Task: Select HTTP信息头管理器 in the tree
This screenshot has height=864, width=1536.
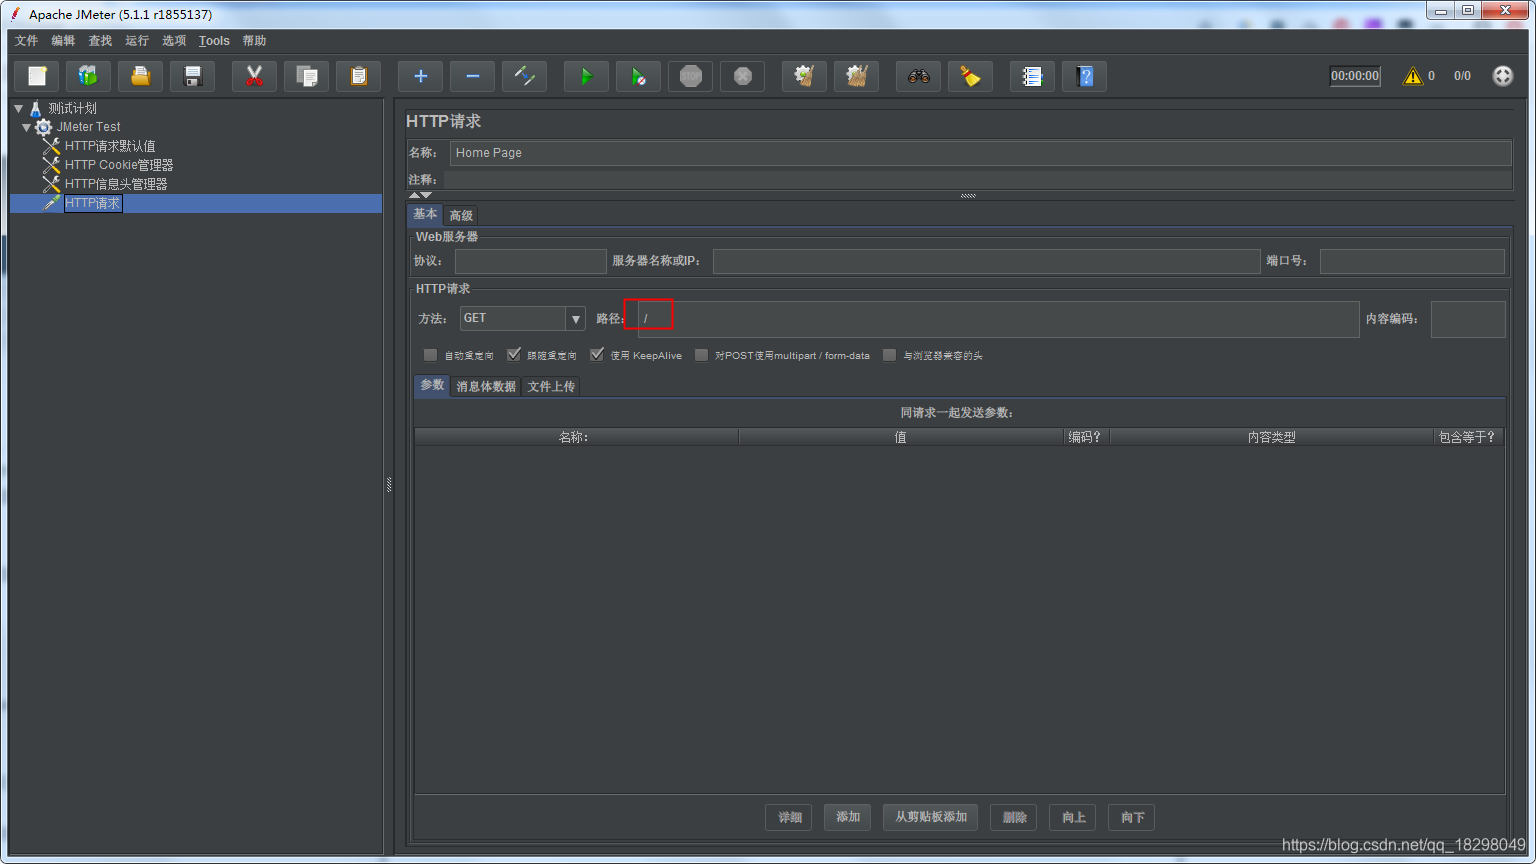Action: (x=116, y=184)
